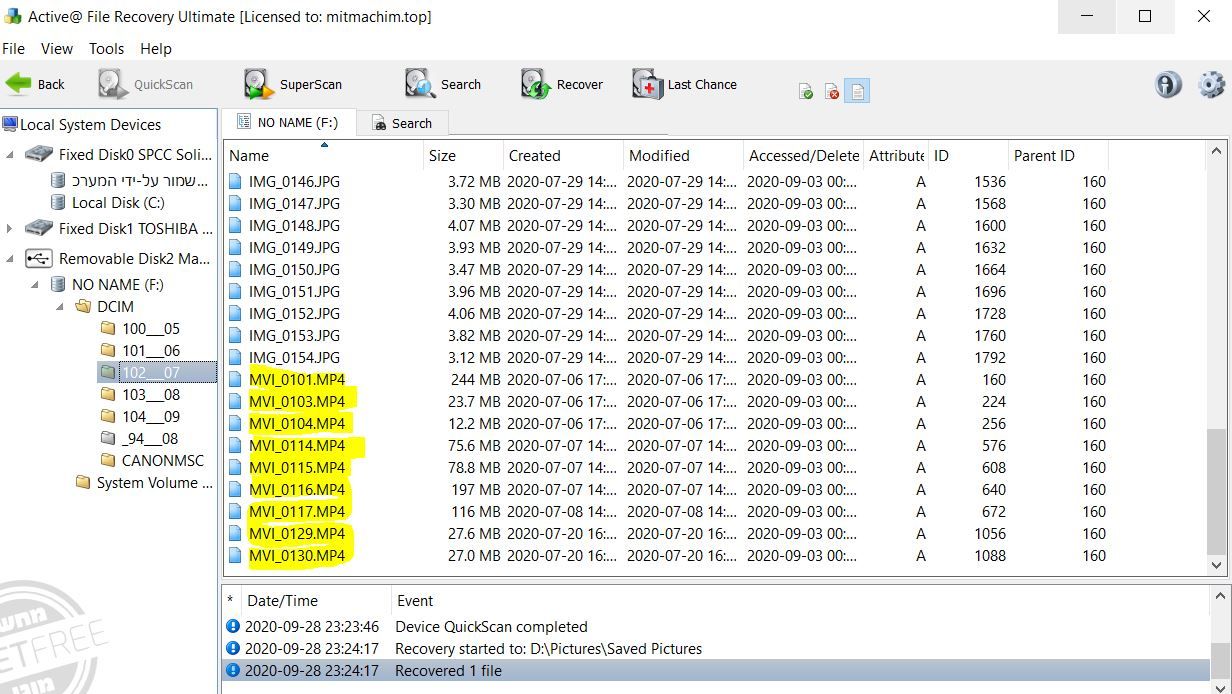1232x694 pixels.
Task: Click the green checkmark file filter icon
Action: point(806,92)
